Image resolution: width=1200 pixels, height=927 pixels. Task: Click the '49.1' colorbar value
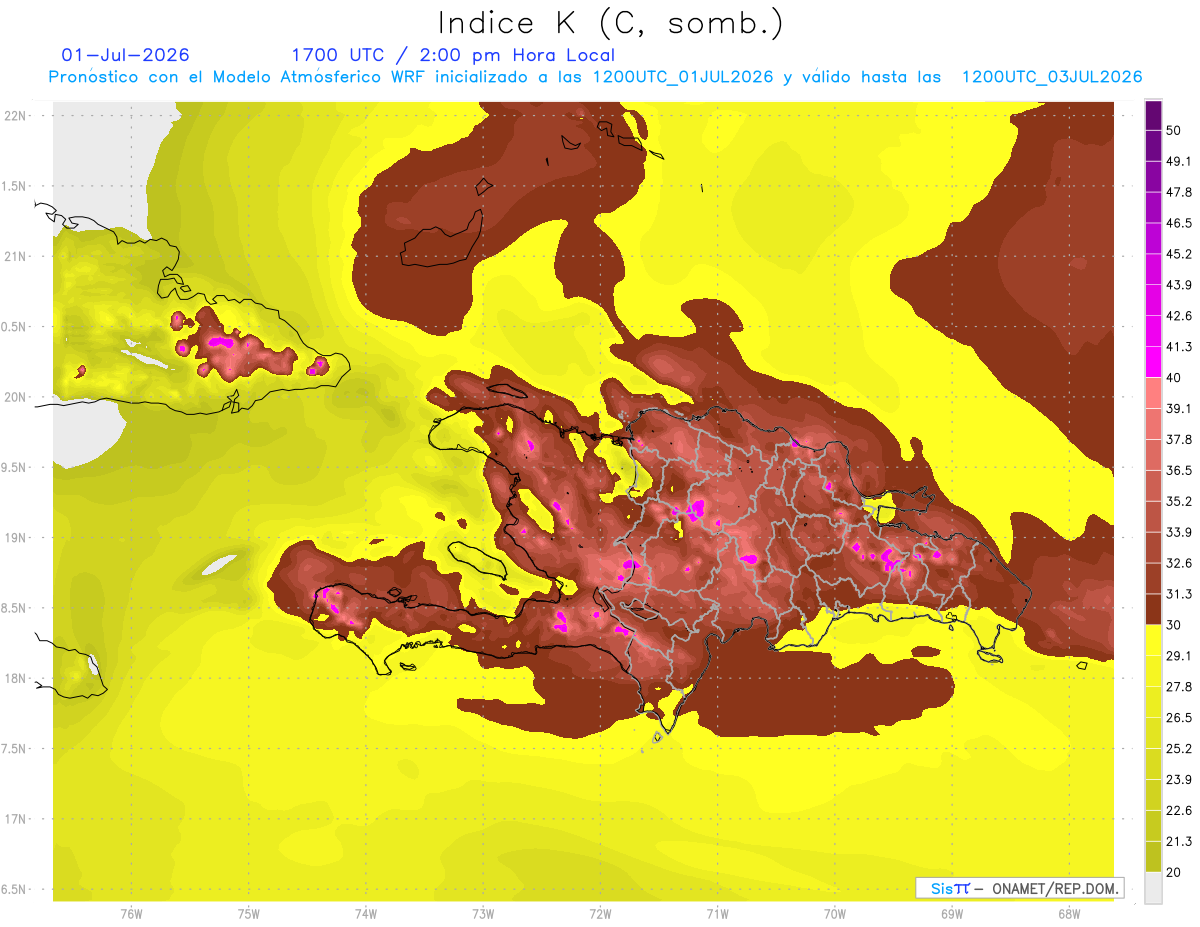tap(1180, 161)
